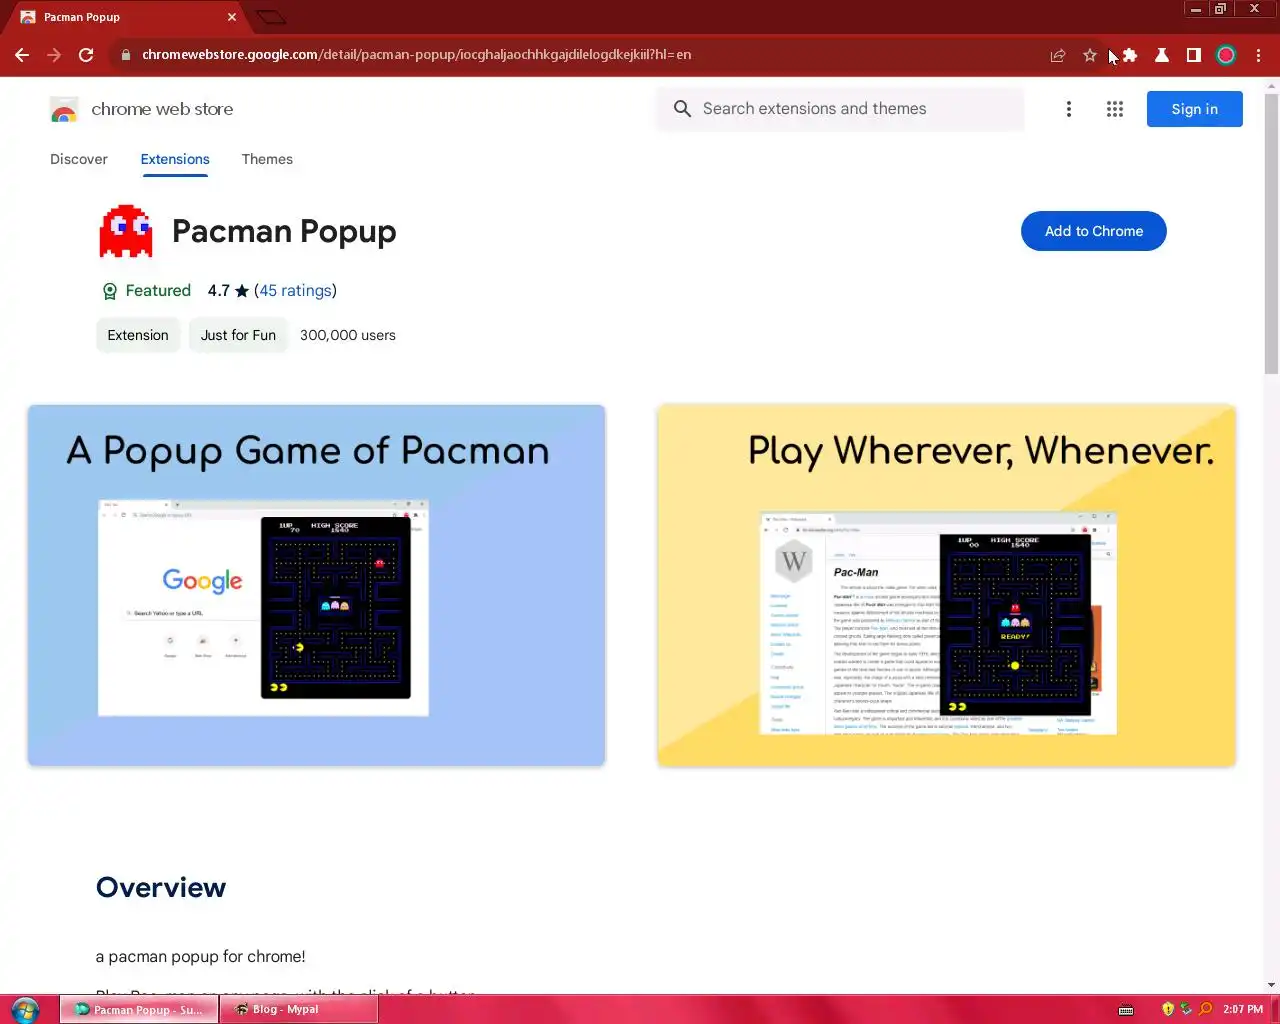
Task: Click the Extension category chip
Action: tap(138, 335)
